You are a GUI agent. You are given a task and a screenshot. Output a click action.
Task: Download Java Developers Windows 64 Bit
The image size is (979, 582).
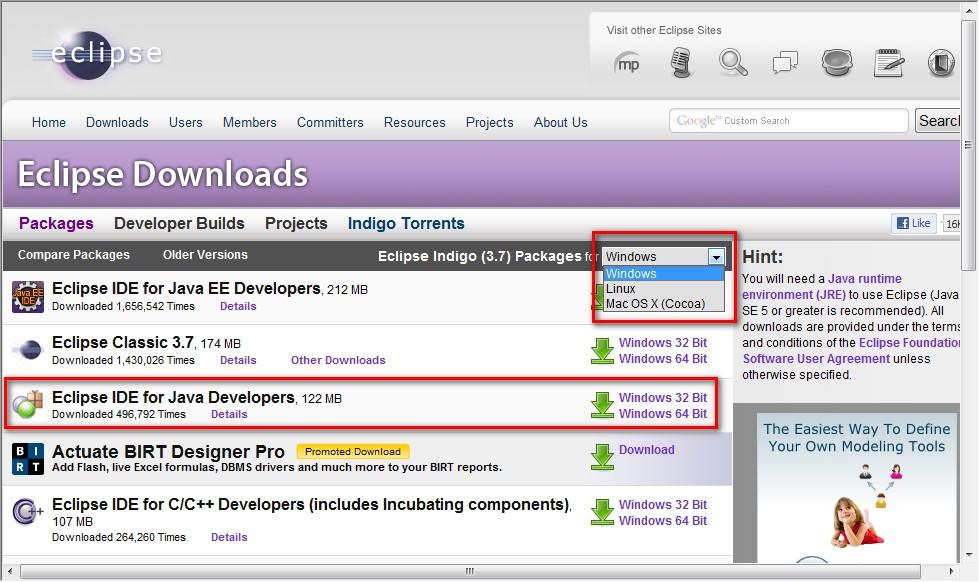pos(662,414)
